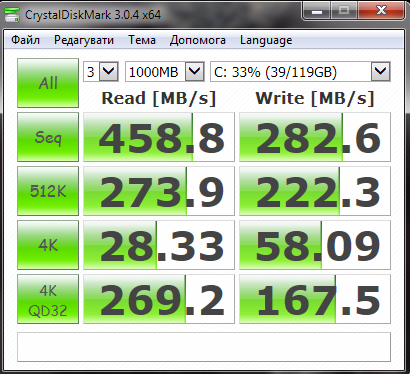Click the empty comment field at the bottom
Screen dimensions: 410x374
[x=204, y=347]
